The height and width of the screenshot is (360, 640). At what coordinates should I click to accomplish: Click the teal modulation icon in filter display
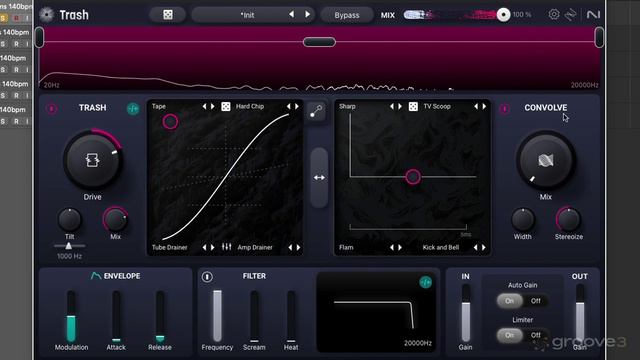tap(425, 282)
